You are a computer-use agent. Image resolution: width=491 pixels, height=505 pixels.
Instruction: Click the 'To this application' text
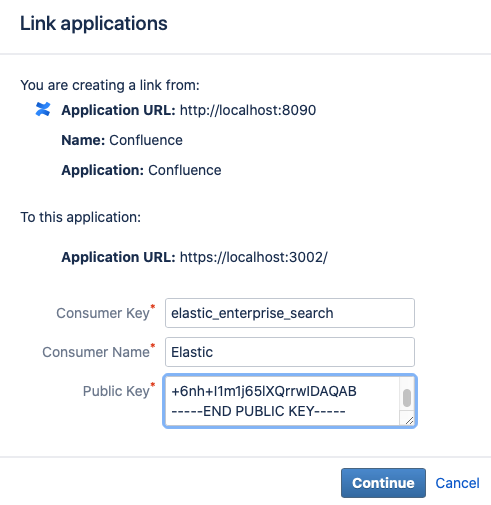[x=81, y=217]
